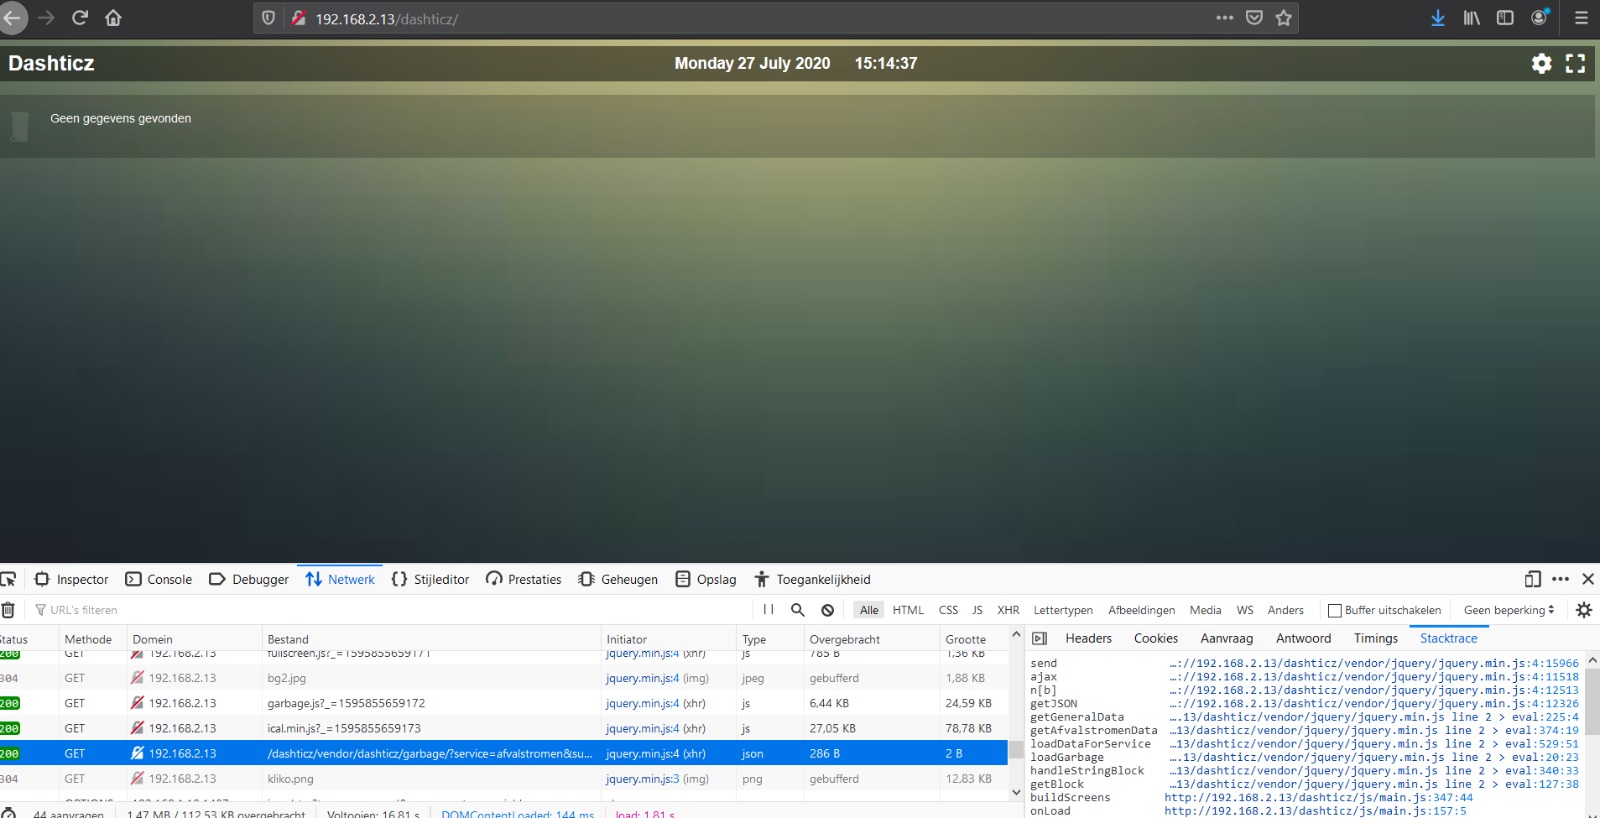The width and height of the screenshot is (1600, 818).
Task: Open the browser home page
Action: click(113, 18)
